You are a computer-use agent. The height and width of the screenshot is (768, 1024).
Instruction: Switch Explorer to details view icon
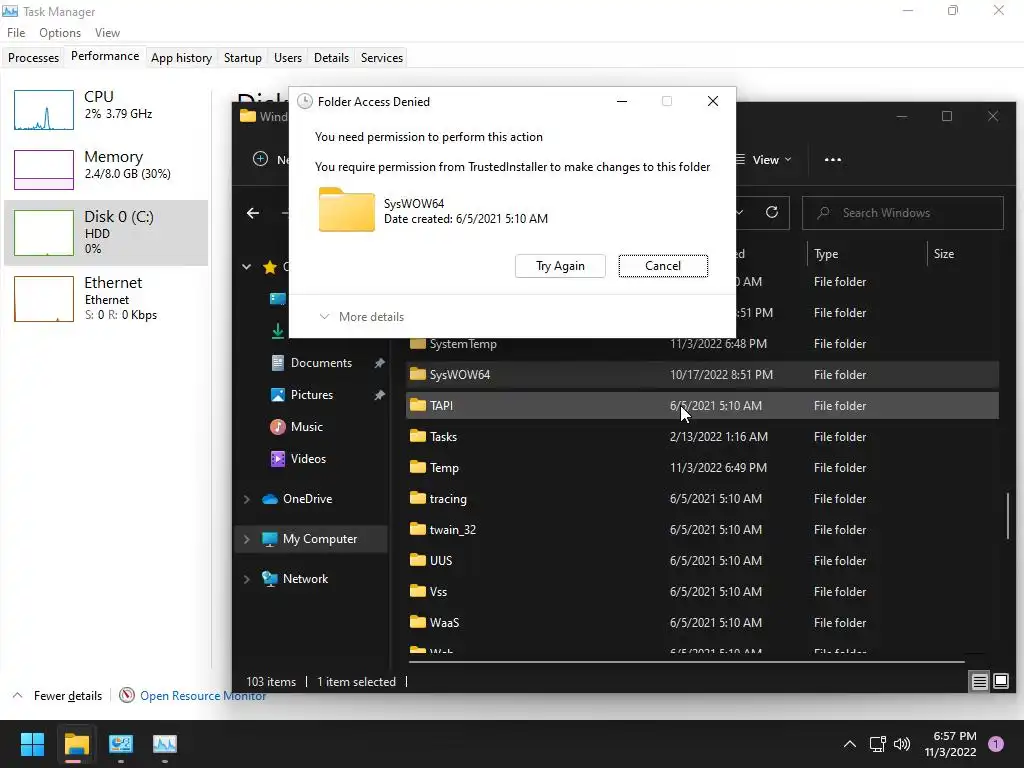click(x=980, y=682)
